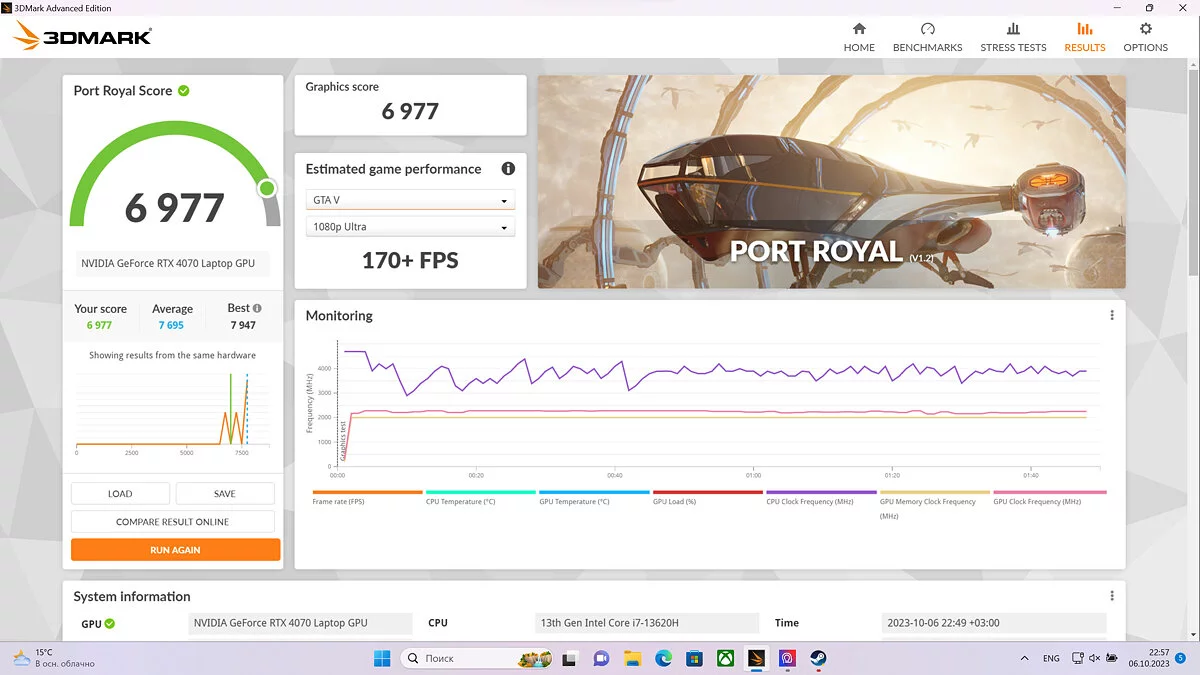Click the estimated game performance info icon
The height and width of the screenshot is (675, 1200).
[508, 169]
